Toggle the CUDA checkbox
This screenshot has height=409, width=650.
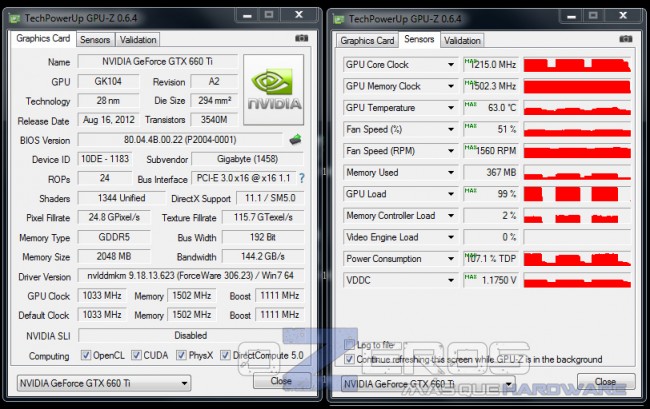click(x=136, y=355)
